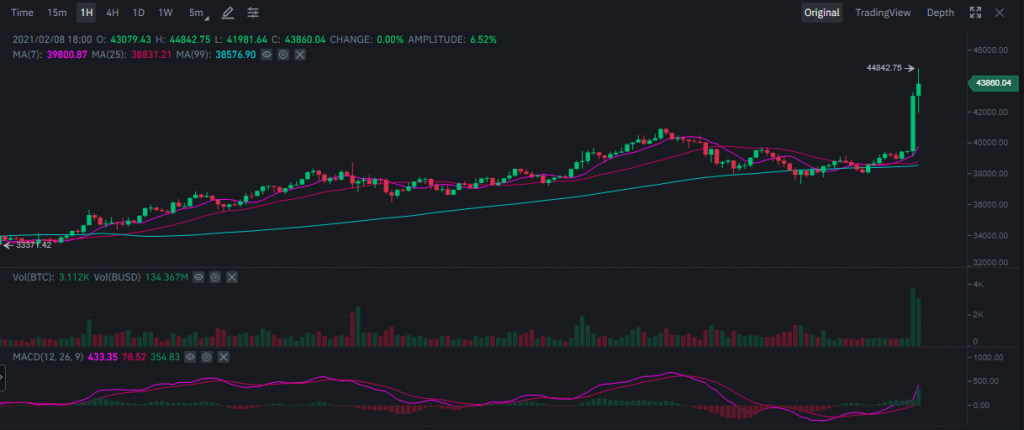Open the indicator settings sliders icon
1024x430 pixels.
click(x=253, y=13)
